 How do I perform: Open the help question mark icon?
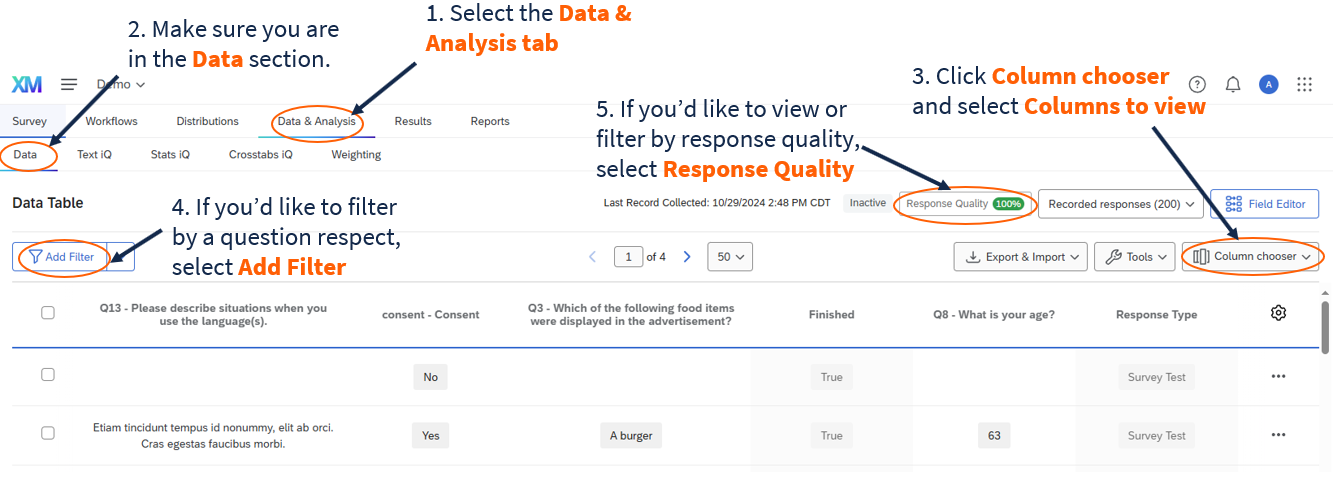coord(1197,85)
